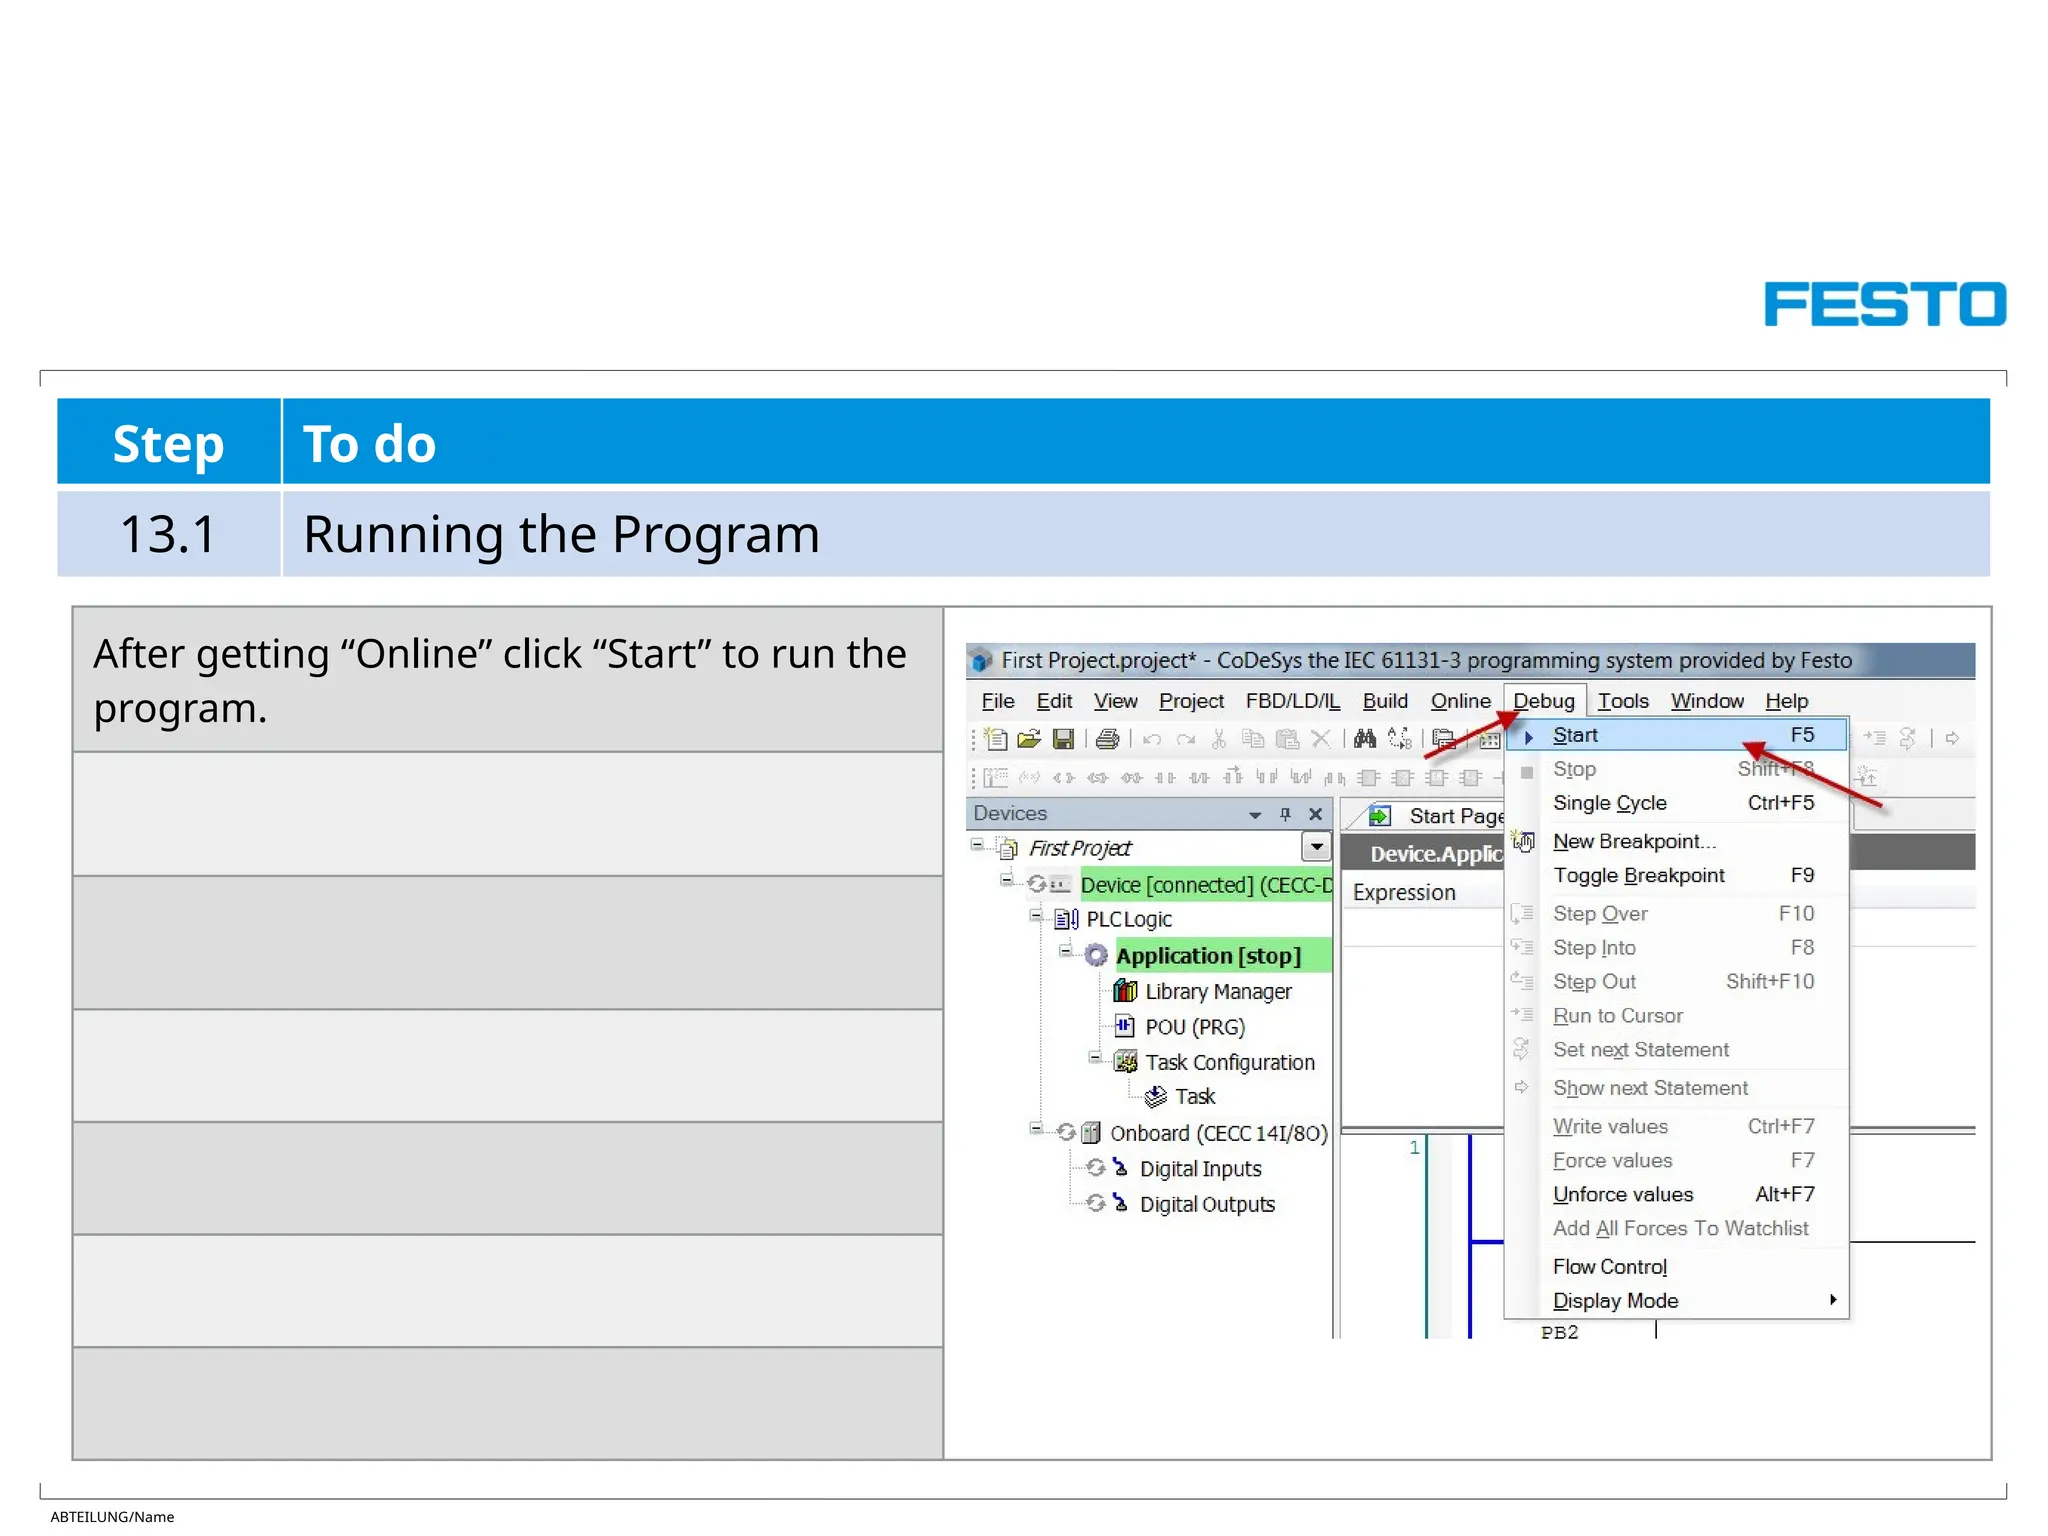Click the Find and Replace icon
Image resolution: width=2048 pixels, height=1536 pixels.
click(x=1400, y=739)
